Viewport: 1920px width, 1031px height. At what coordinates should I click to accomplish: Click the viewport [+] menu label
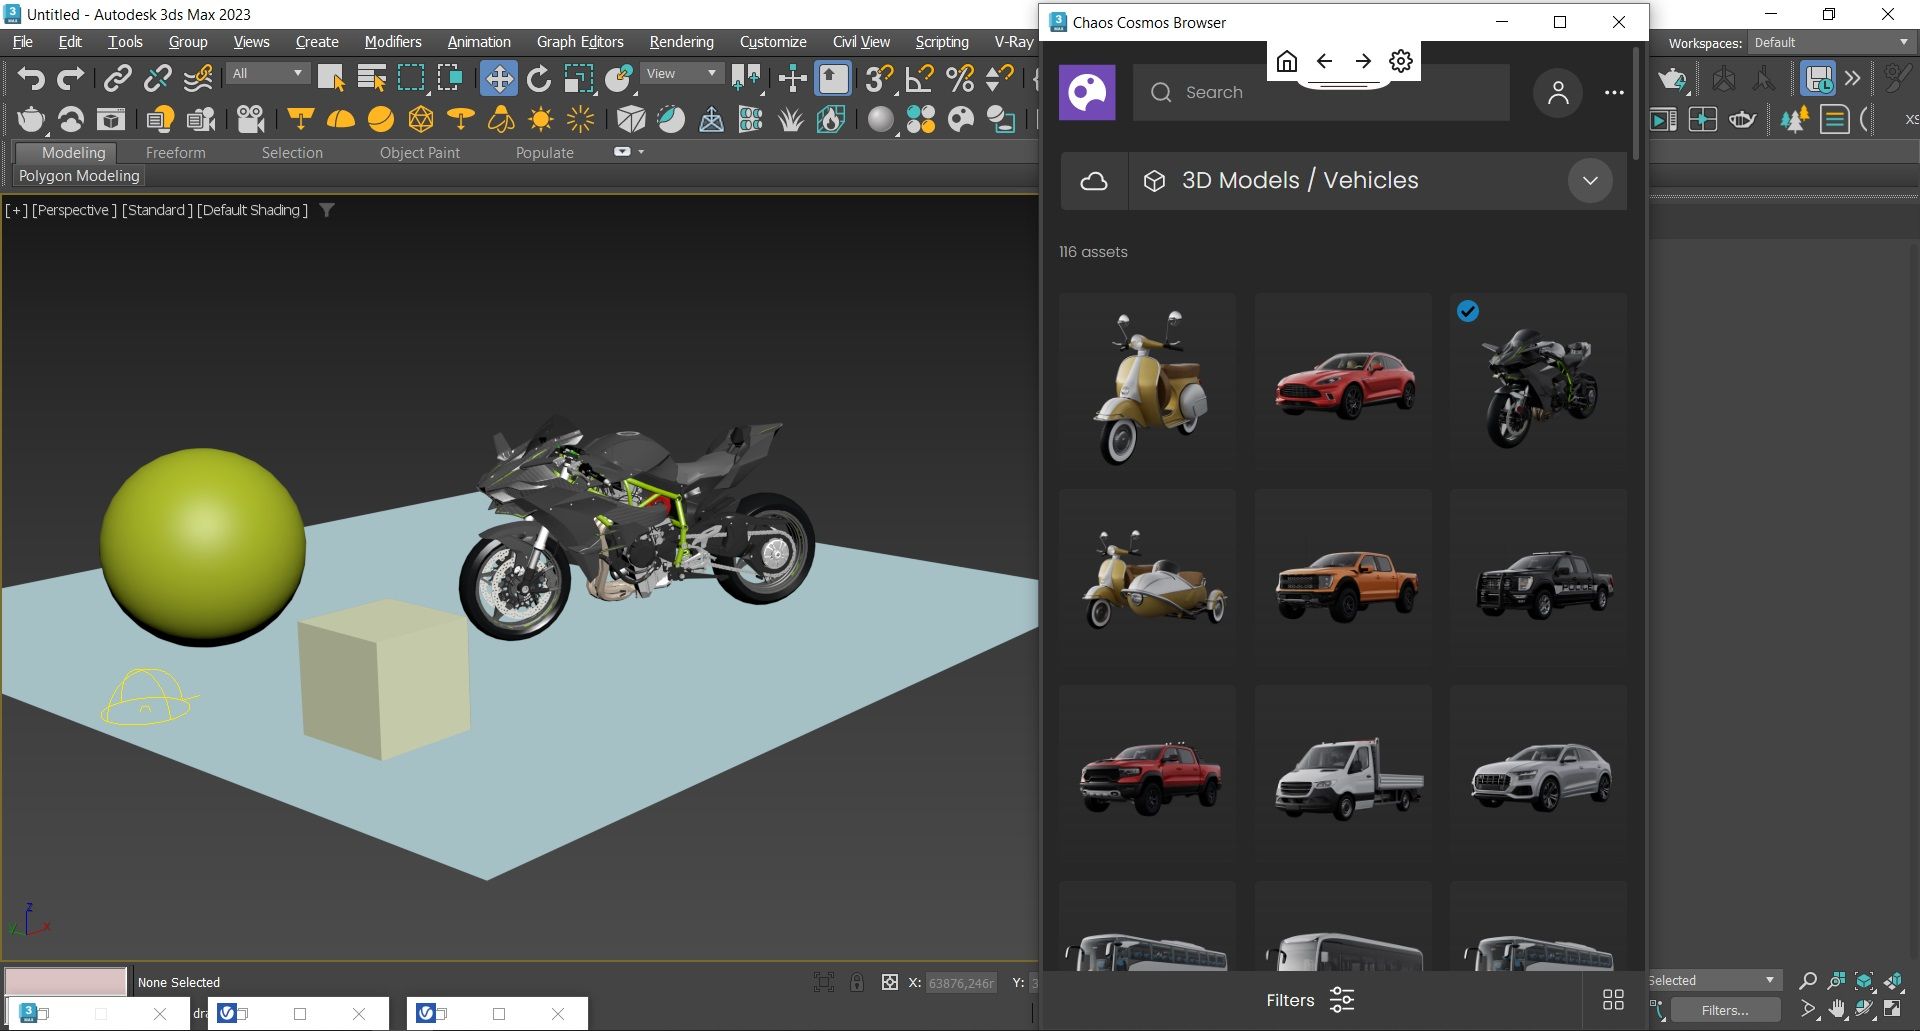(16, 210)
